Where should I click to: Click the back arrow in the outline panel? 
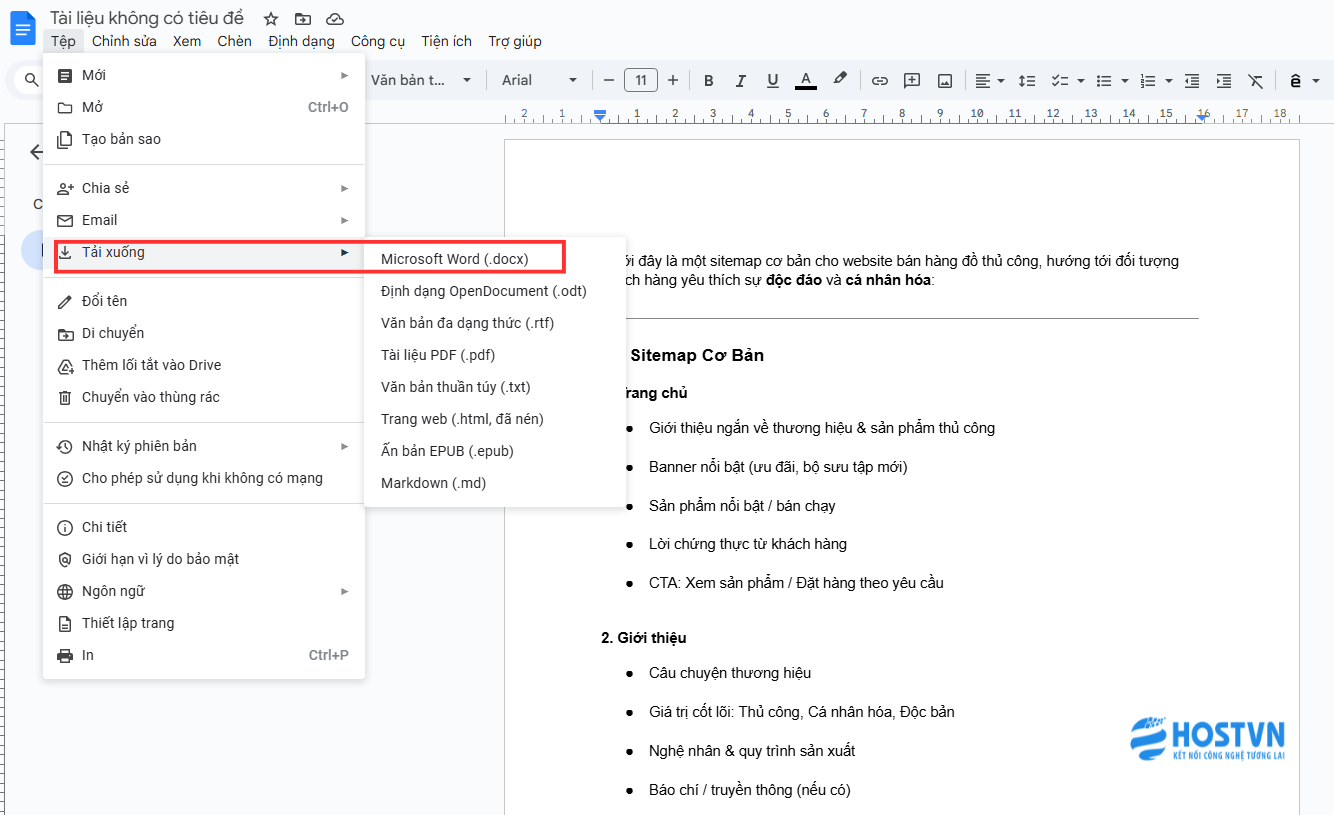click(37, 152)
